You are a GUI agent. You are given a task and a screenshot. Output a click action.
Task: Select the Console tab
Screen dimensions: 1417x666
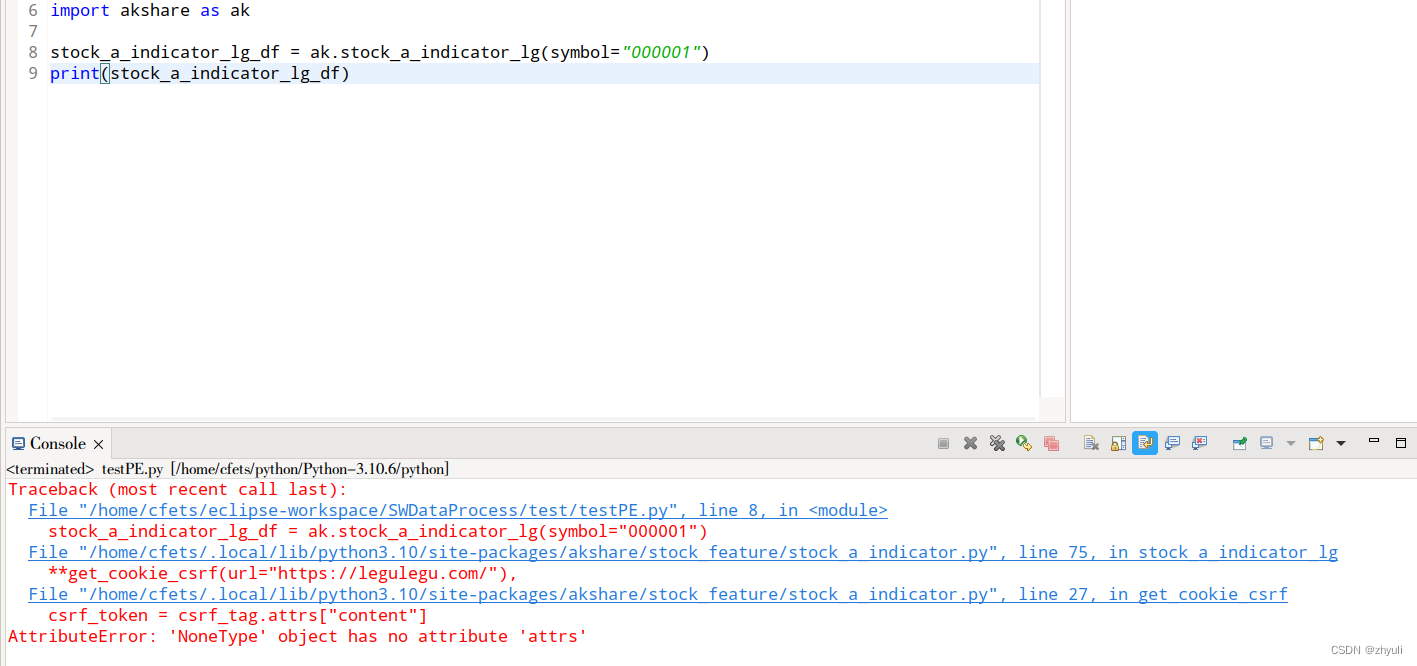[x=58, y=443]
